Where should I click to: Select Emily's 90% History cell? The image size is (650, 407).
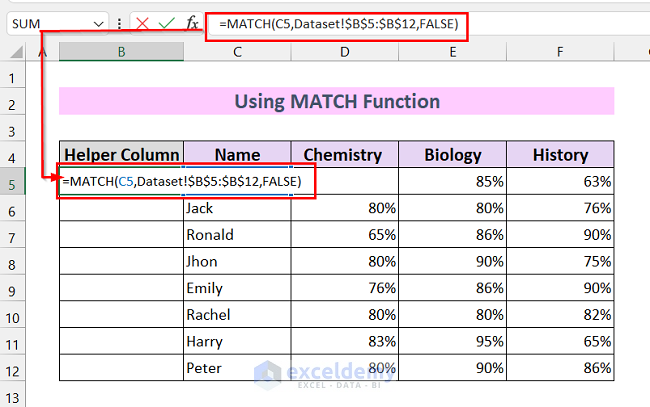tap(561, 288)
